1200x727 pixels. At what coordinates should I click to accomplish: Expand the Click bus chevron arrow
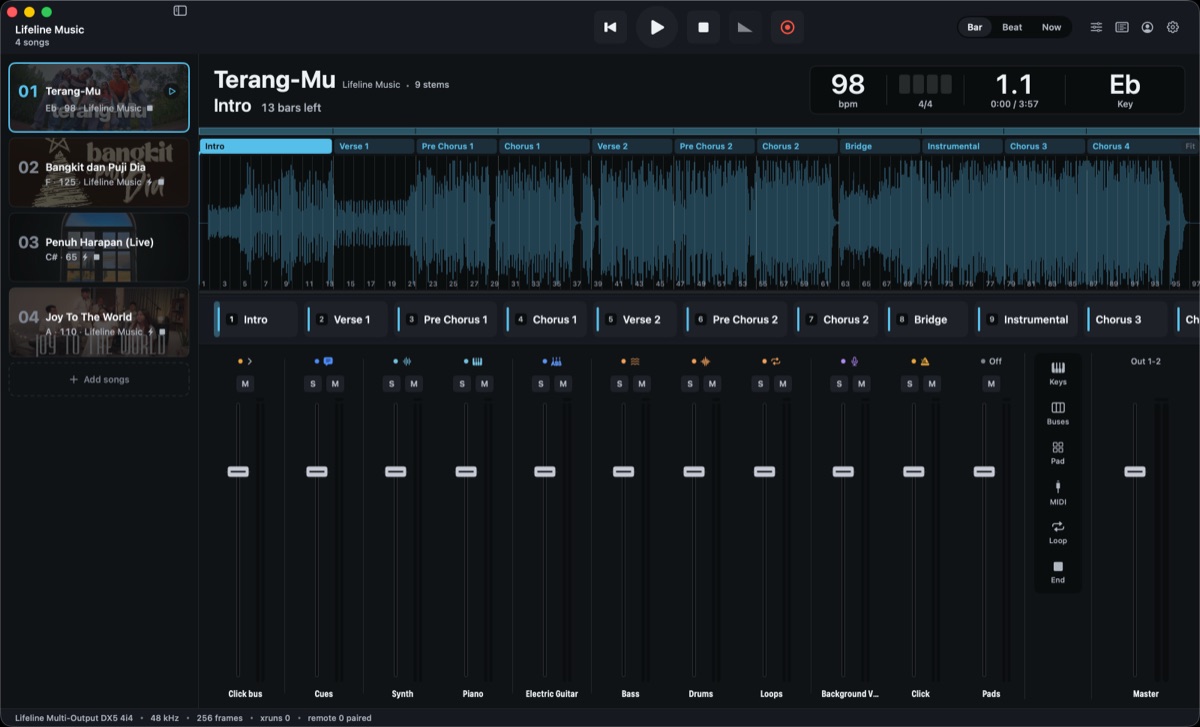tap(250, 361)
